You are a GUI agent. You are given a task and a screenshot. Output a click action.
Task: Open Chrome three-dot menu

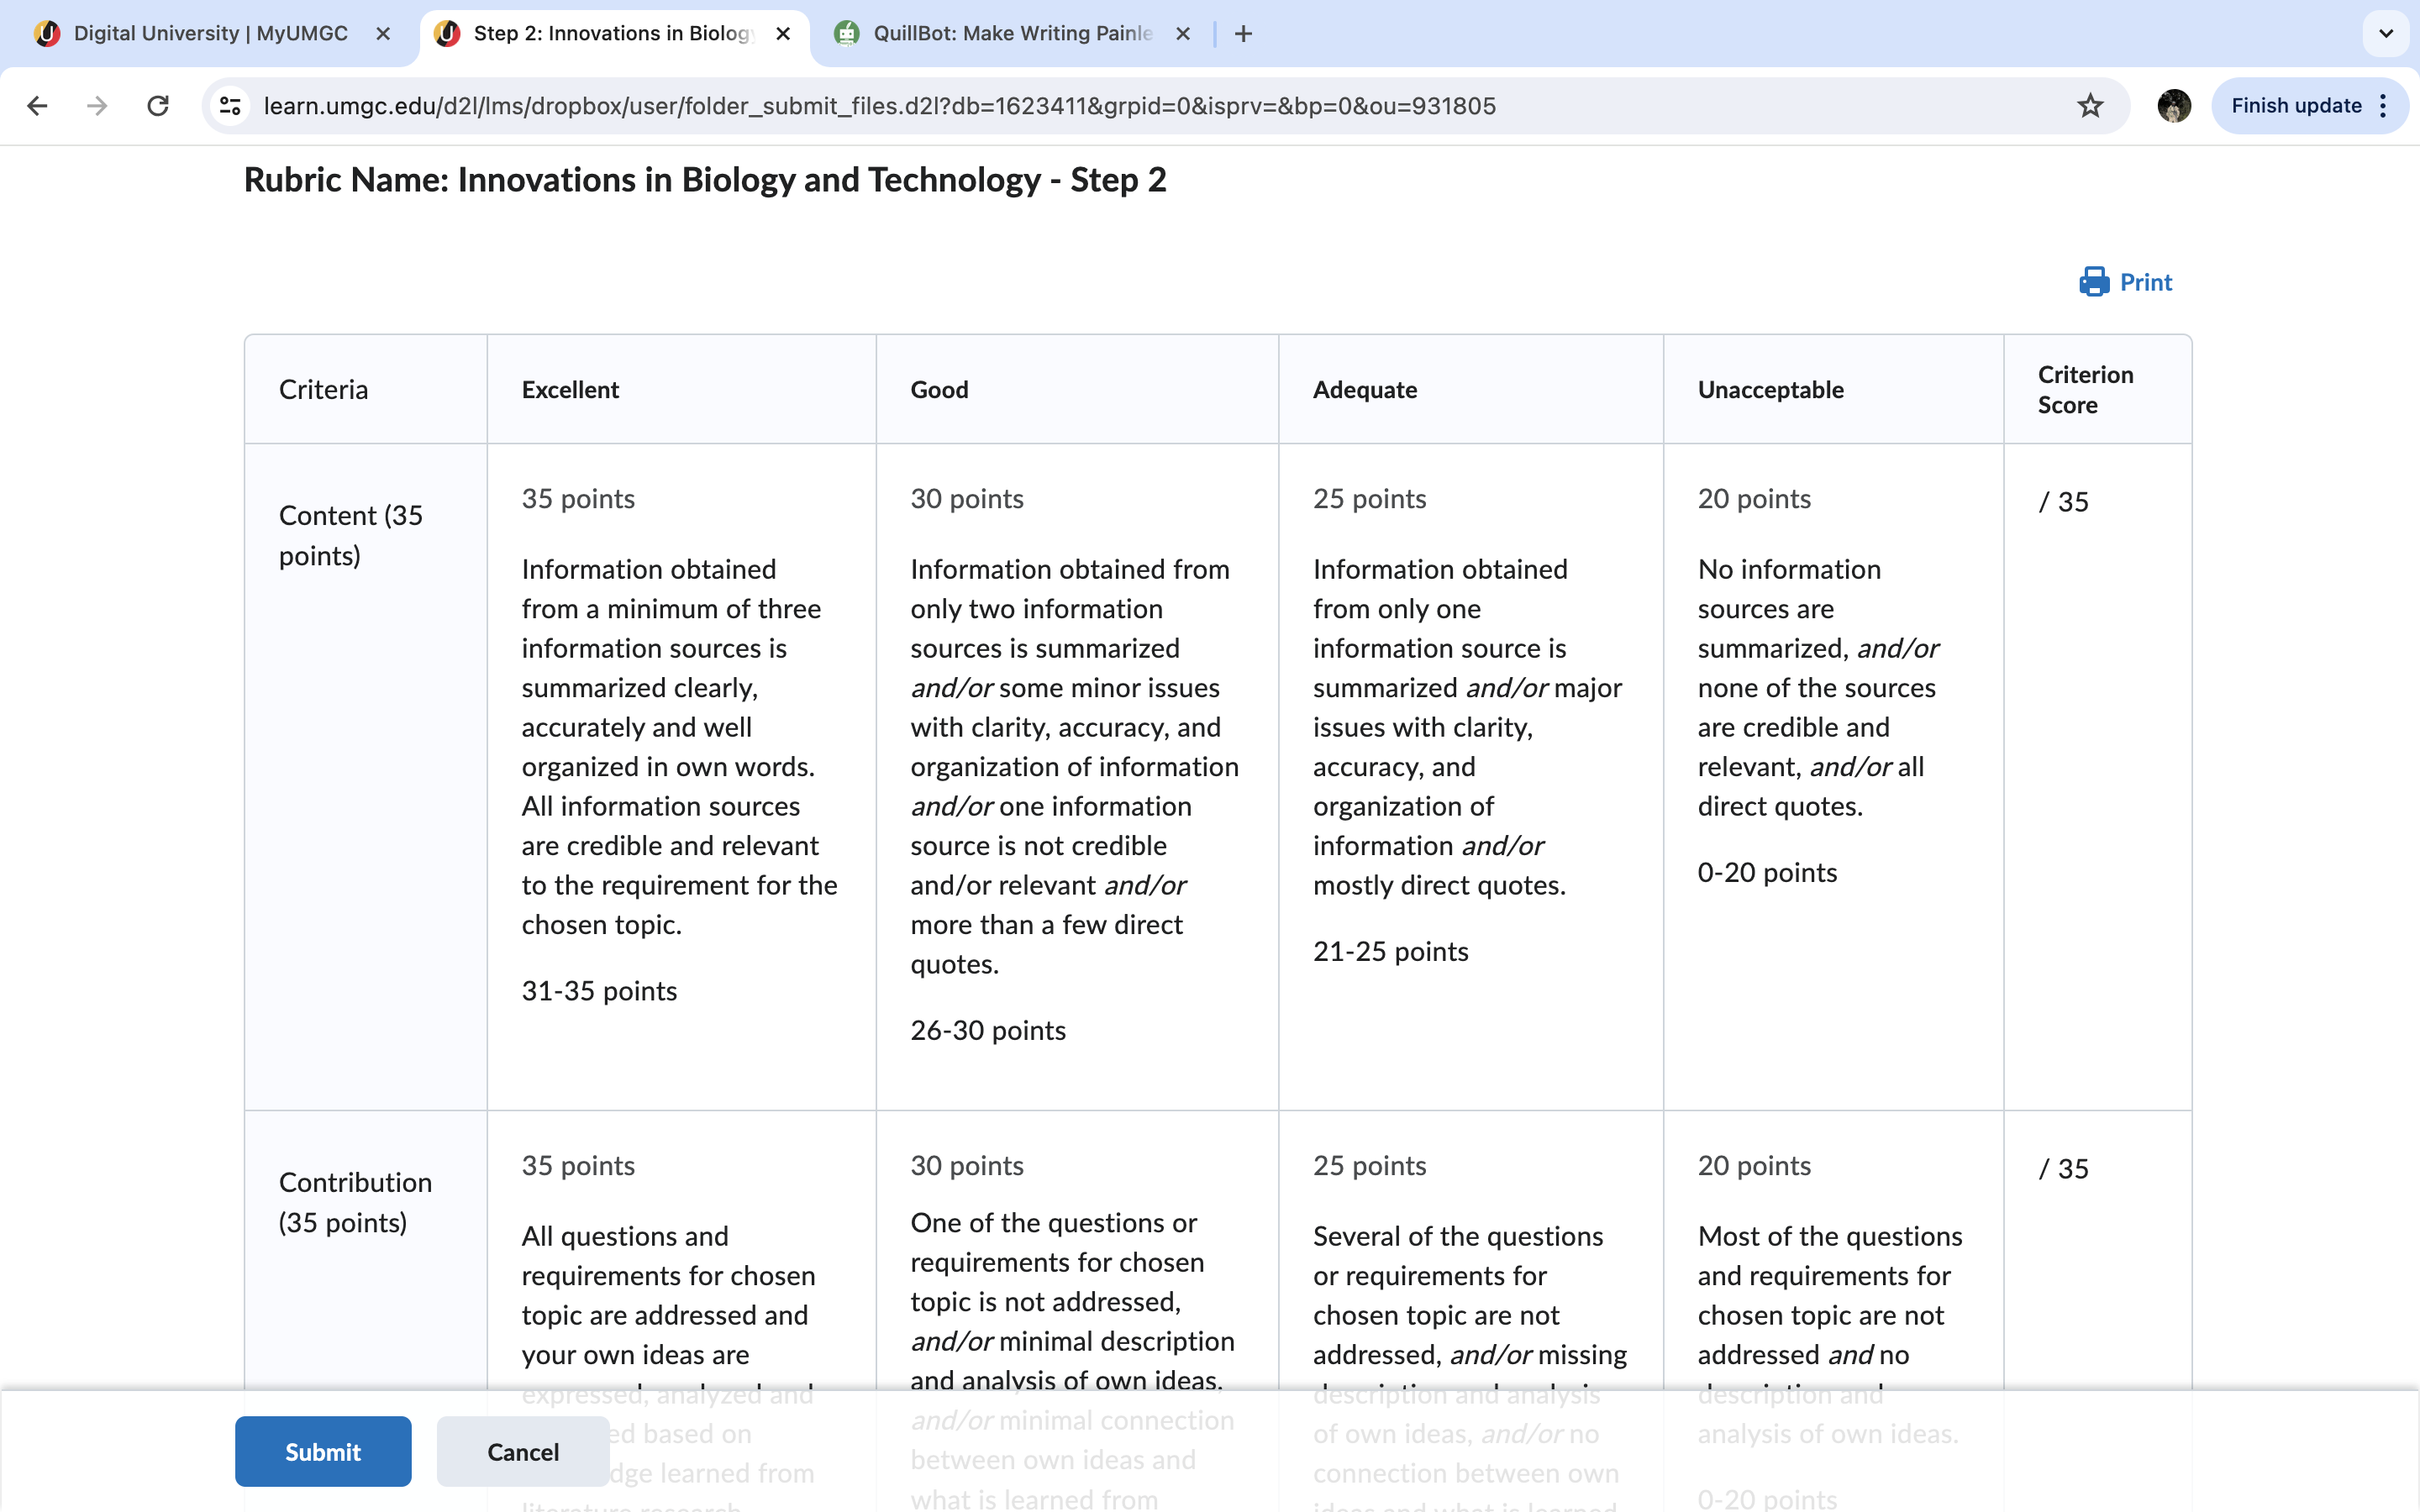click(2384, 106)
